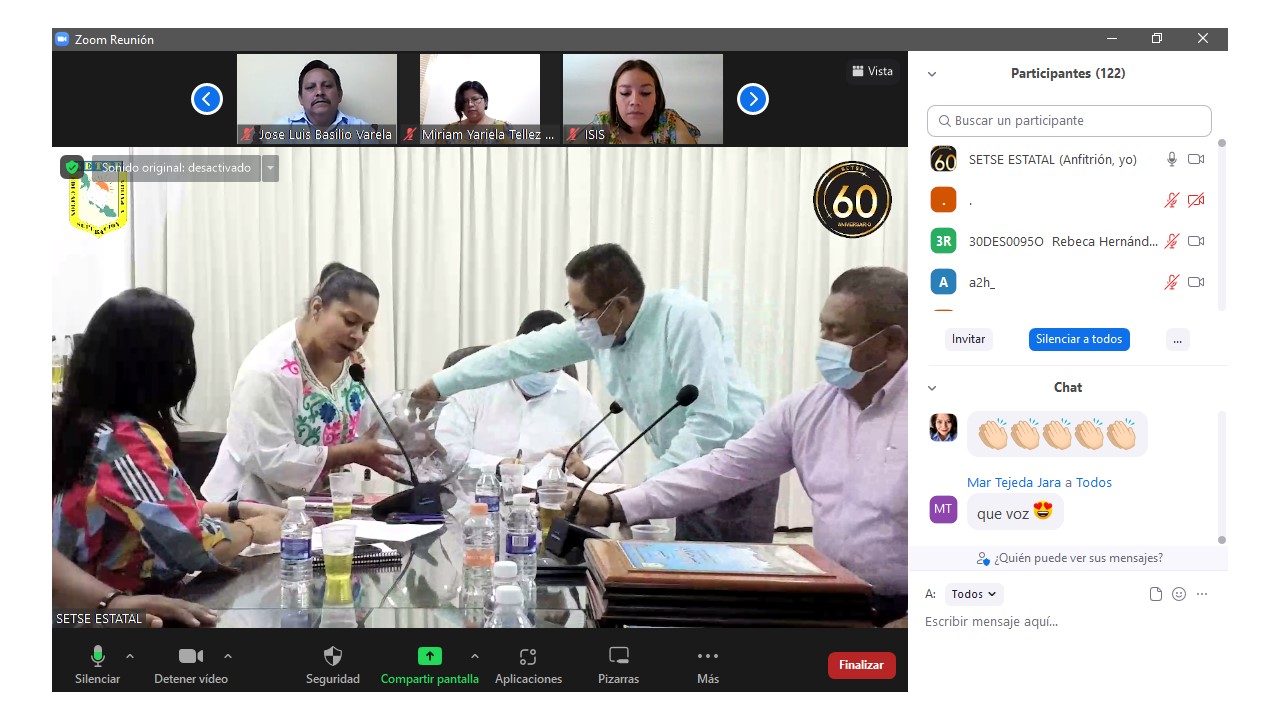Open the Todos recipient dropdown
The width and height of the screenshot is (1280, 720).
[x=974, y=594]
